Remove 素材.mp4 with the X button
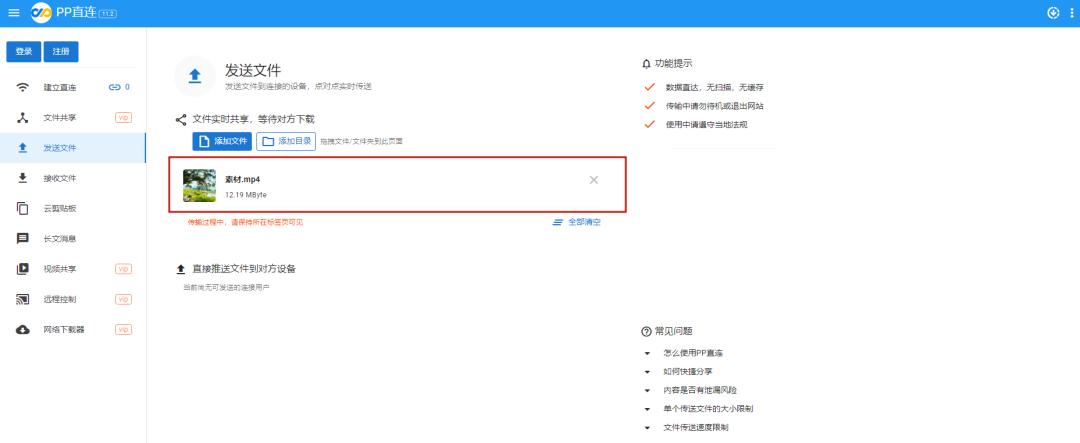The height and width of the screenshot is (443, 1080). pyautogui.click(x=594, y=180)
